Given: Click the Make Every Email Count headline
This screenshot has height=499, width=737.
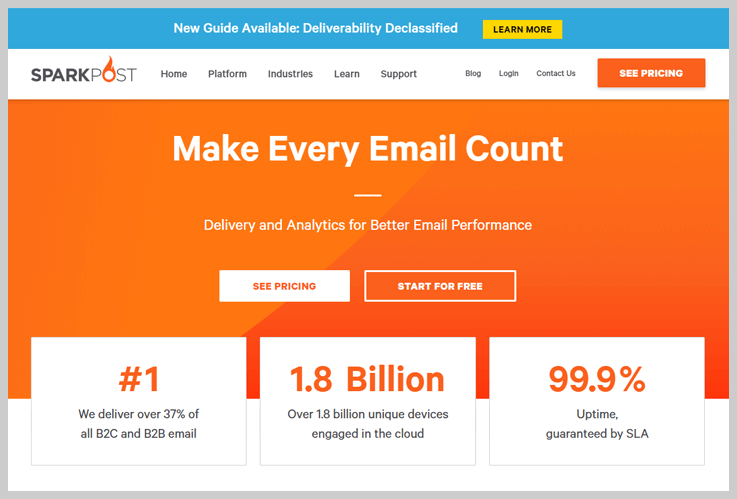Looking at the screenshot, I should point(368,149).
